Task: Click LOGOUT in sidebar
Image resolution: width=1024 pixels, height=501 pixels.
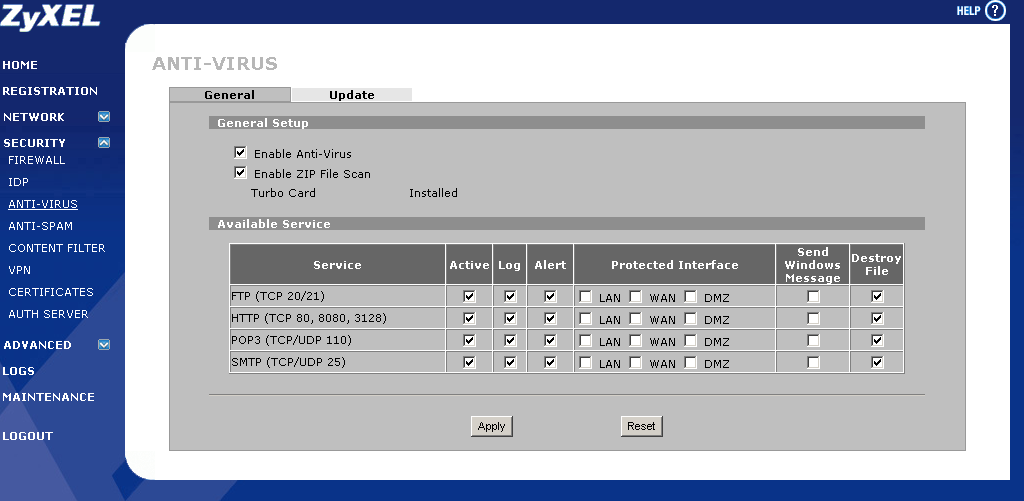Action: [27, 436]
